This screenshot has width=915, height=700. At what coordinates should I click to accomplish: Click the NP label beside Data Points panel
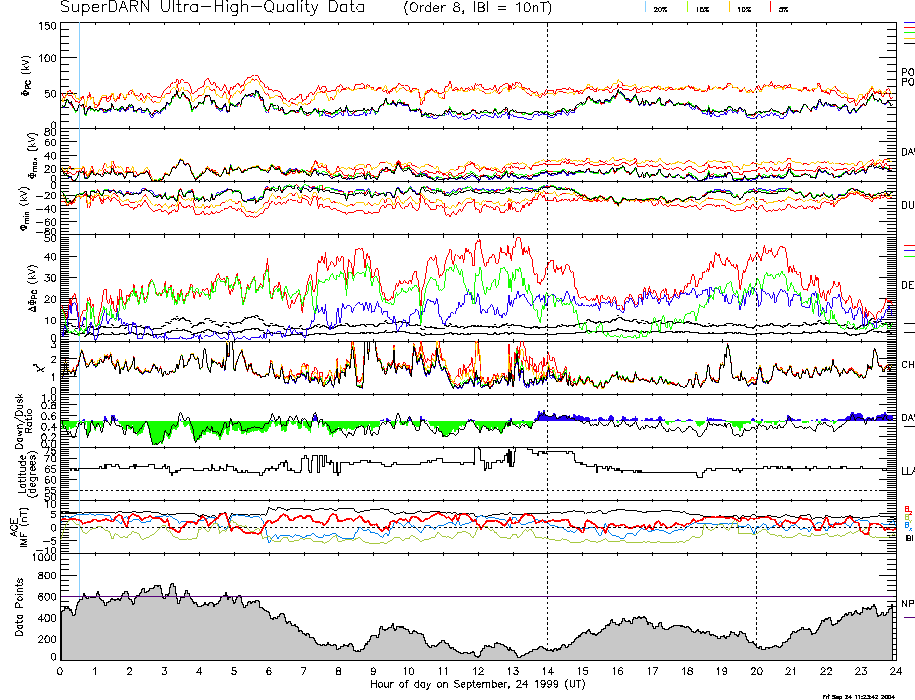click(x=908, y=603)
